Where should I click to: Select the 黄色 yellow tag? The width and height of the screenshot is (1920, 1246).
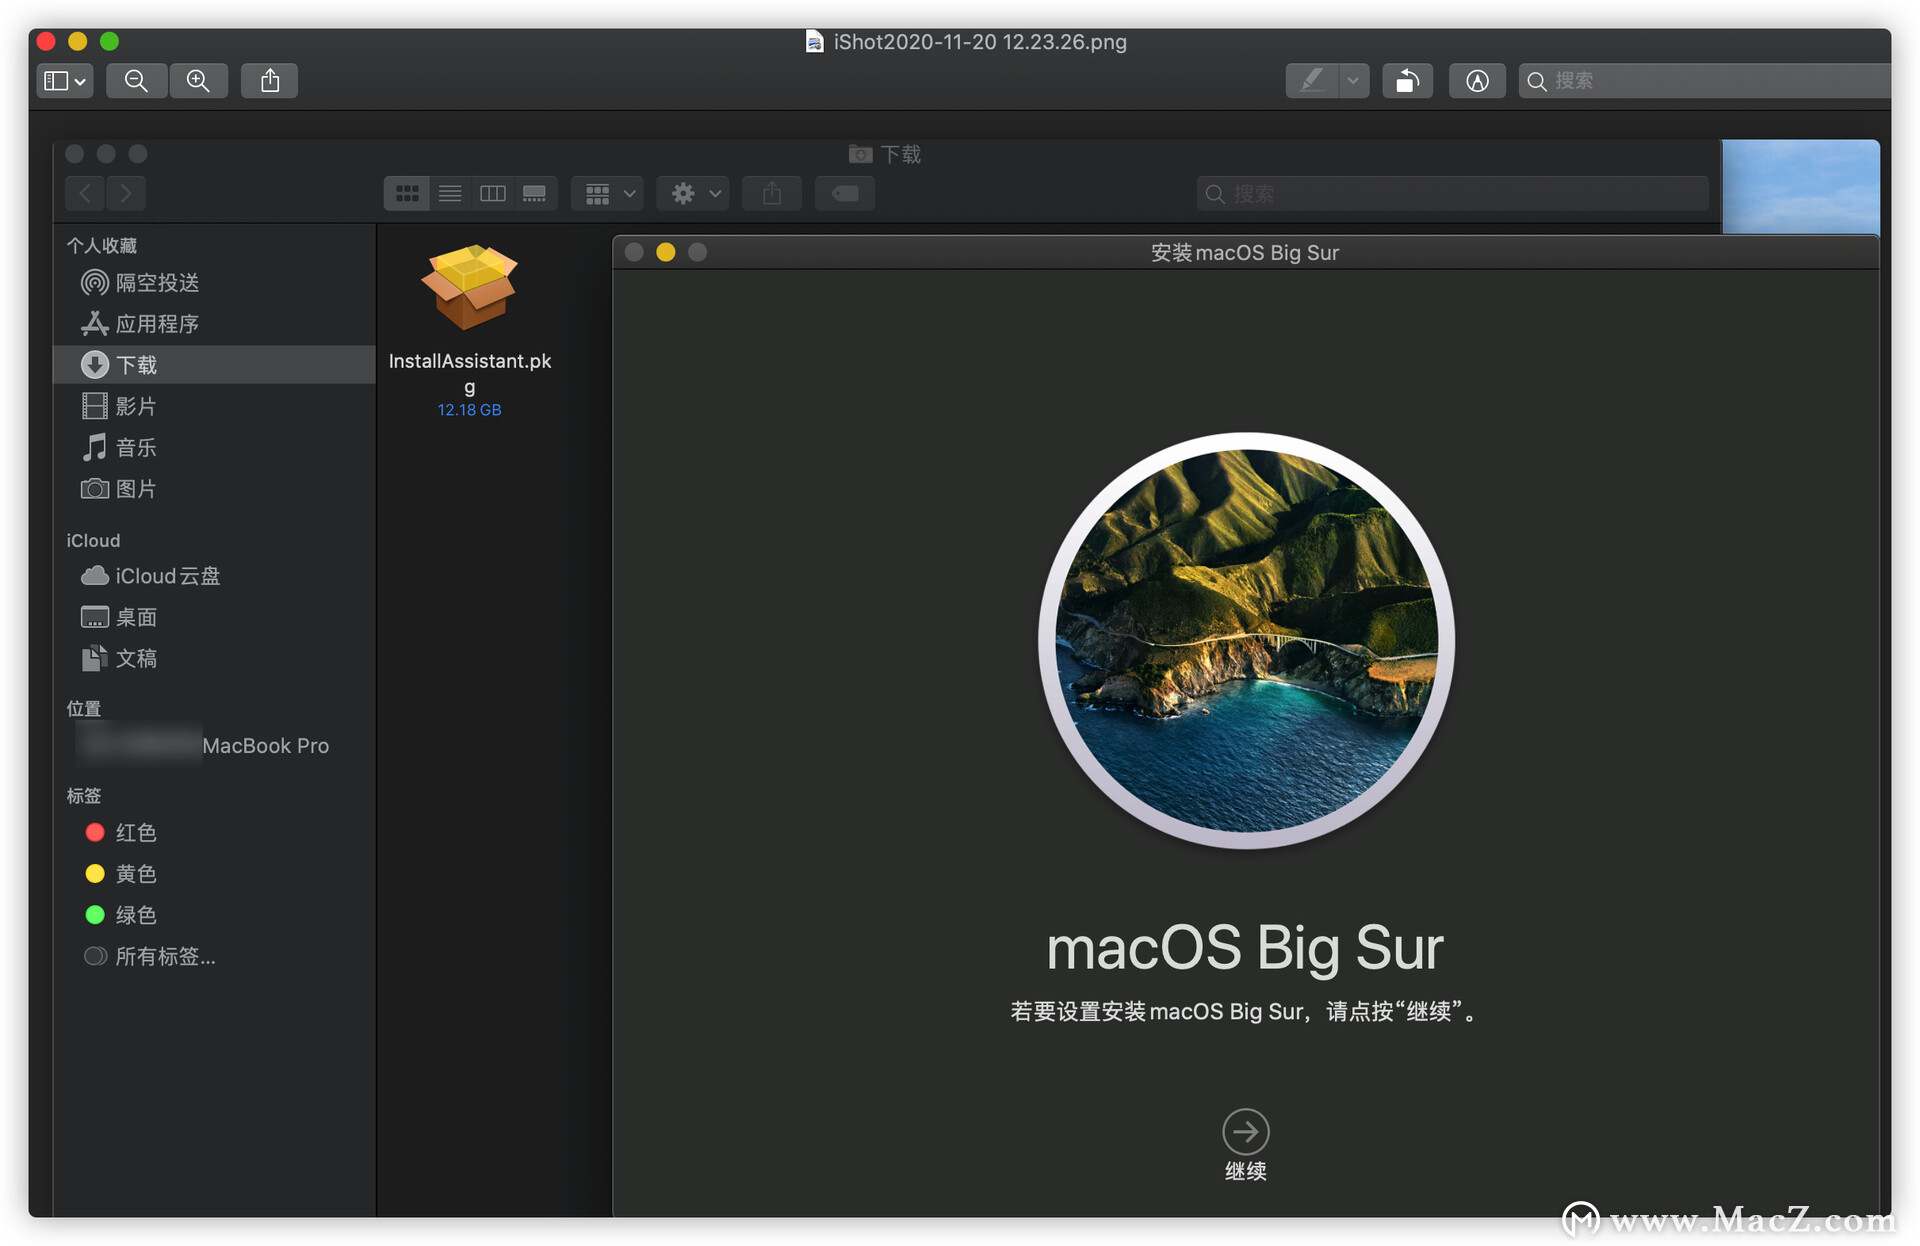click(x=214, y=874)
